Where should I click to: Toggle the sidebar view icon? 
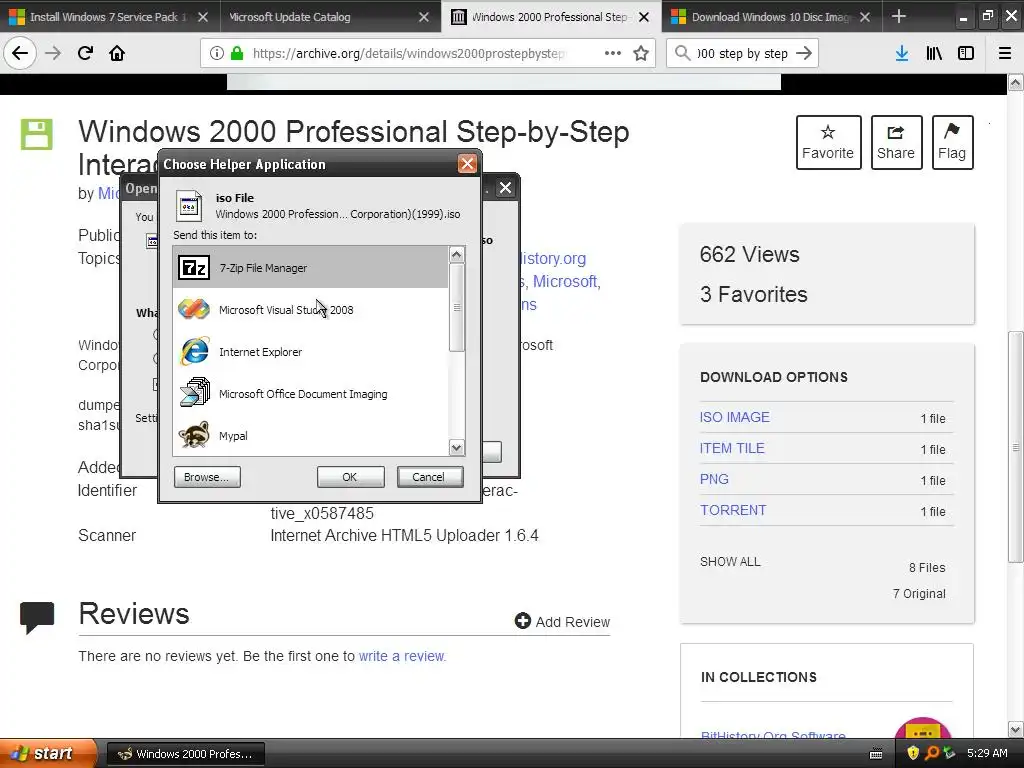pyautogui.click(x=966, y=53)
